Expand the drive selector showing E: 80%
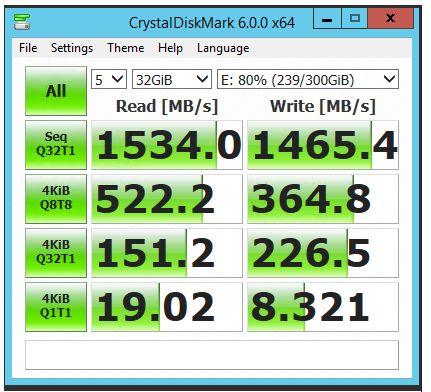Viewport: 431px width, 392px height. pos(308,79)
